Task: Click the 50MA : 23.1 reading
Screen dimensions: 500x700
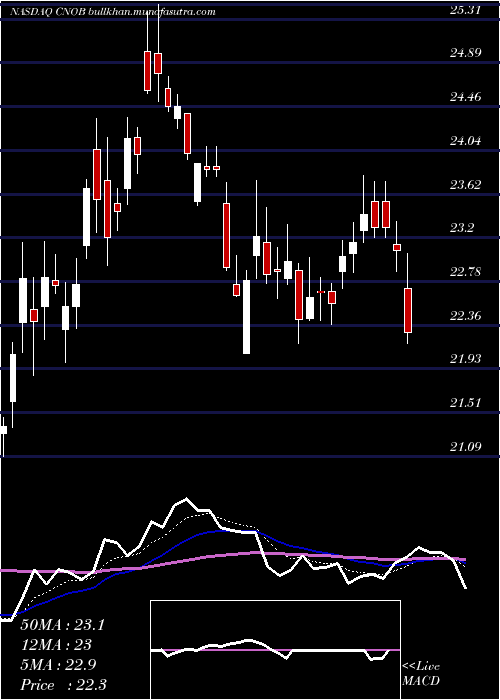Action: click(62, 625)
